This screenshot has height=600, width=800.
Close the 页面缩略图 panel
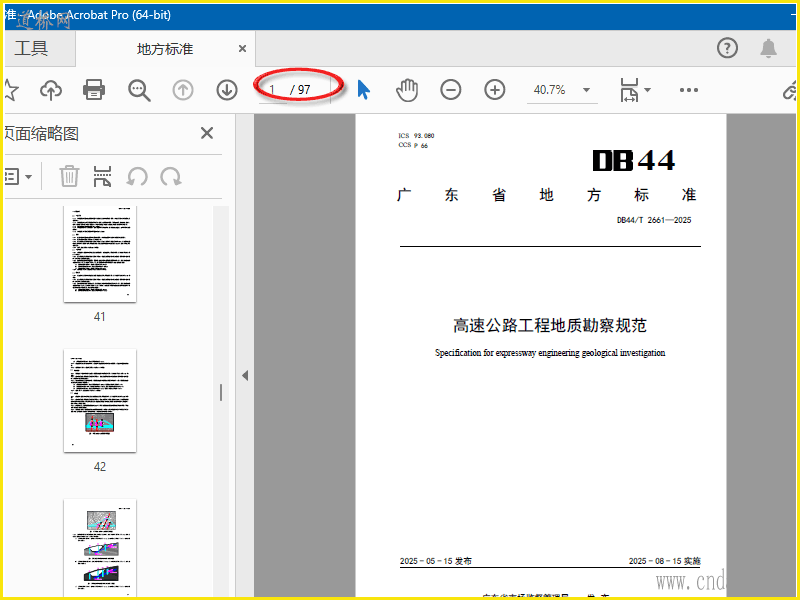207,133
